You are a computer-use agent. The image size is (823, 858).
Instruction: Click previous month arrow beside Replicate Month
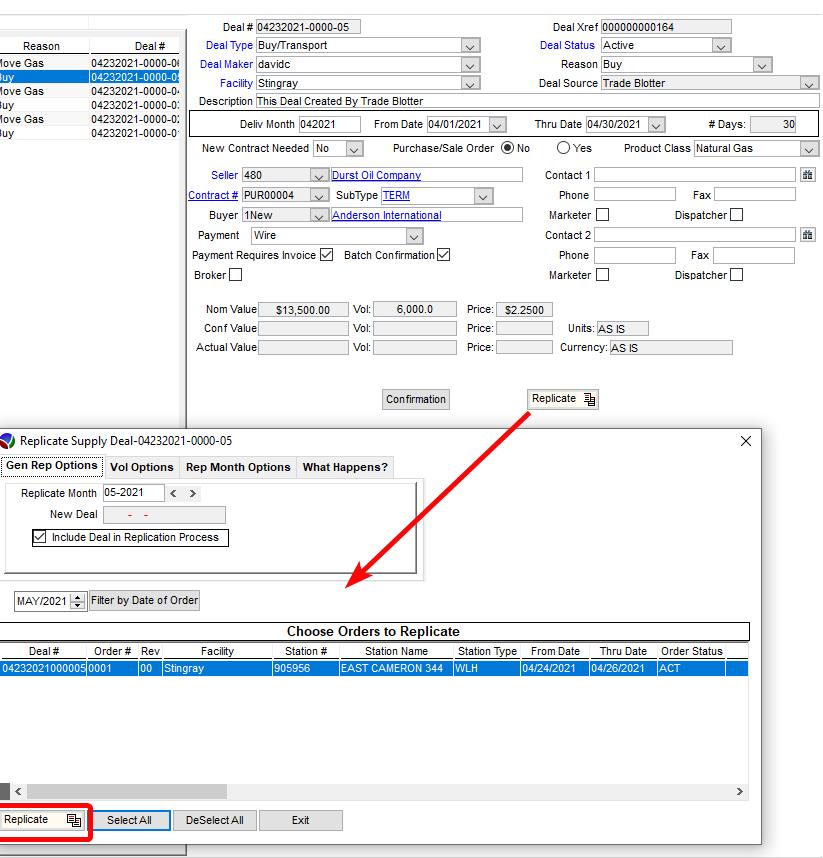point(173,493)
